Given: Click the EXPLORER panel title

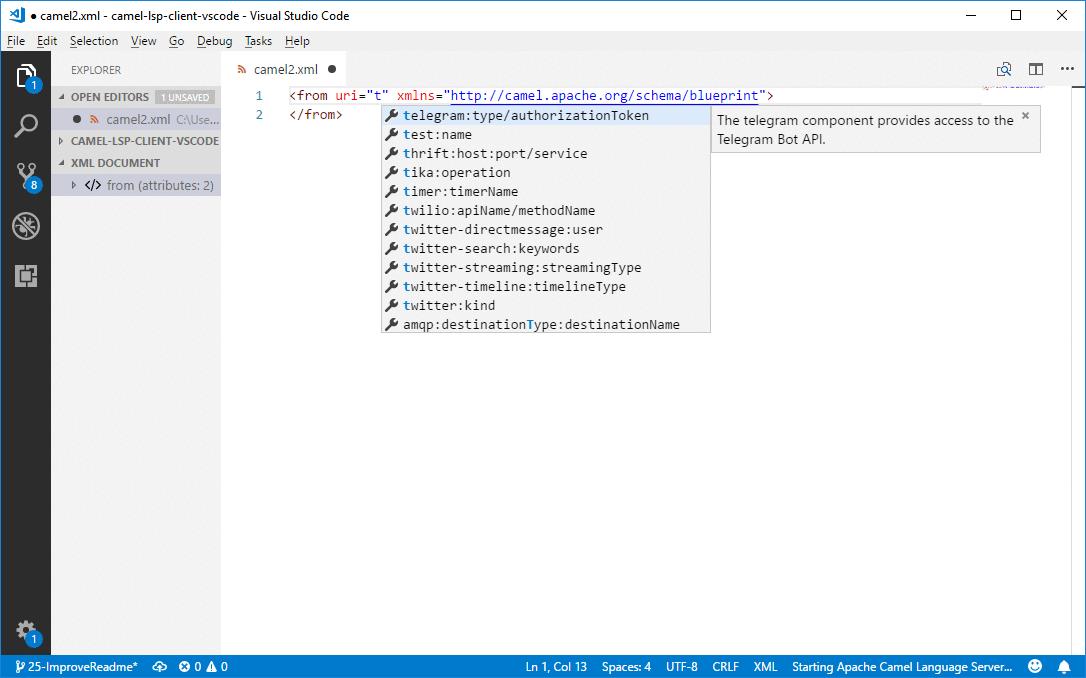Looking at the screenshot, I should (96, 70).
